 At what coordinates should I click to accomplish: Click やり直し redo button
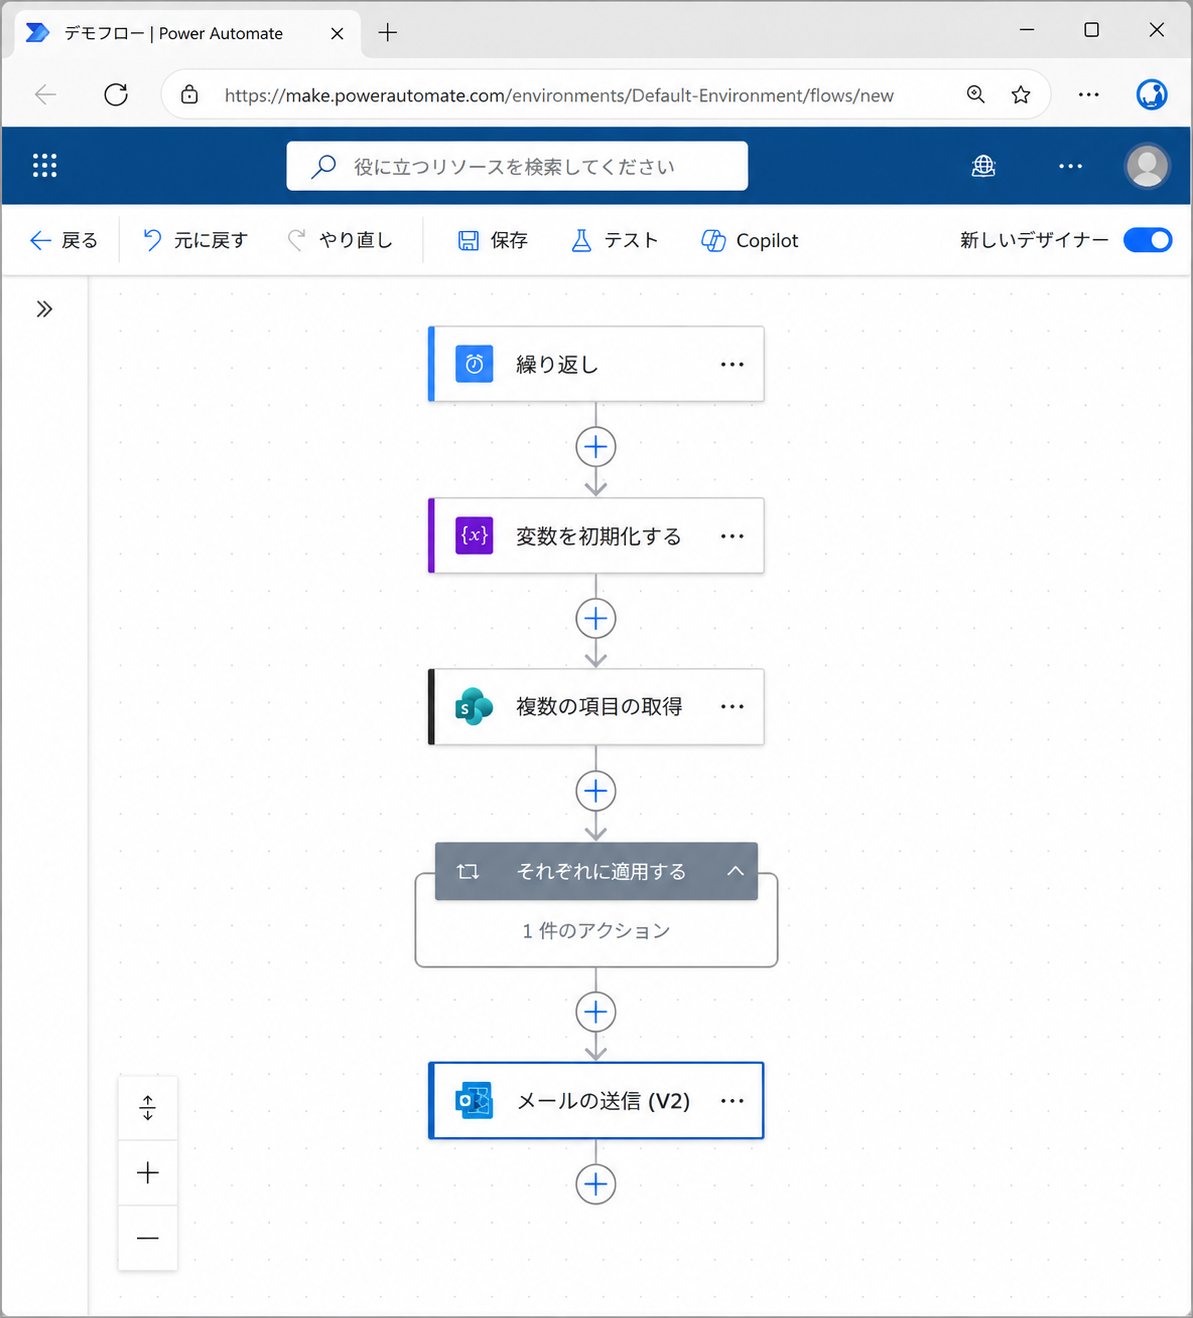[340, 240]
